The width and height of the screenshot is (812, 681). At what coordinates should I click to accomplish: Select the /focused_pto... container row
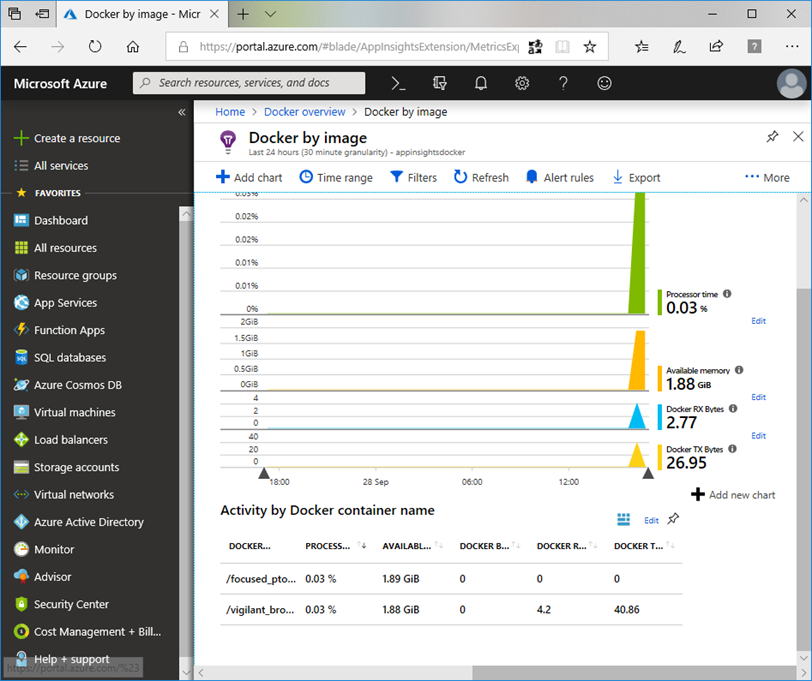coord(451,578)
